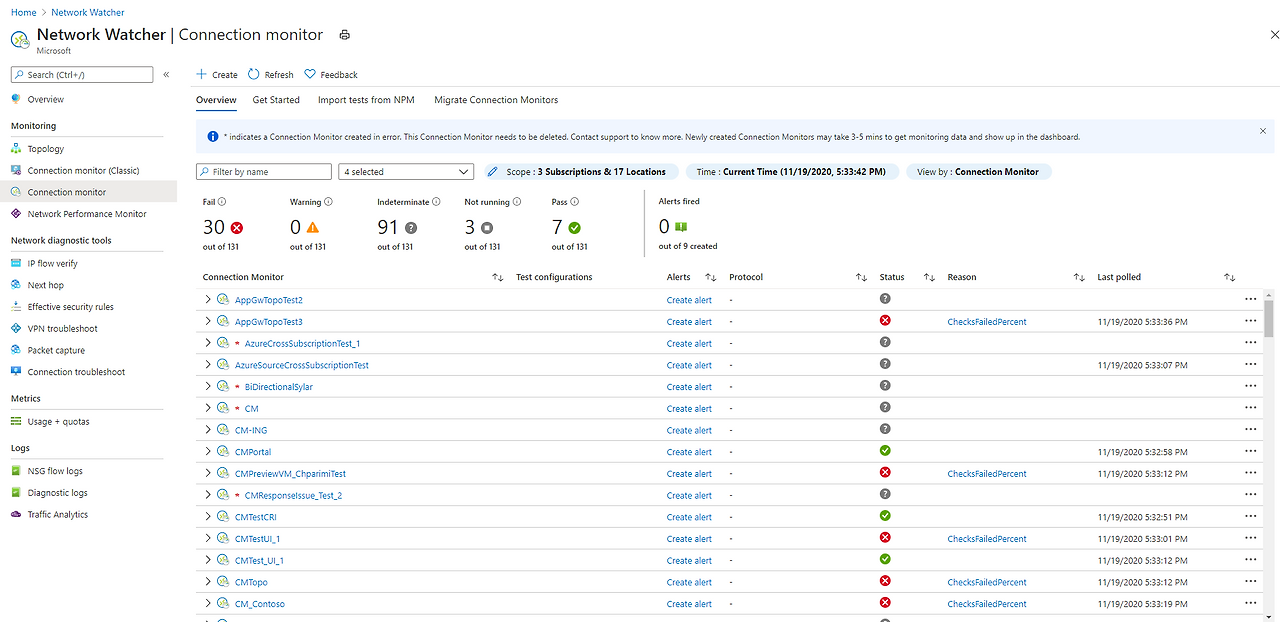This screenshot has height=622, width=1280.
Task: Open NSG flow logs
Action: pos(55,471)
